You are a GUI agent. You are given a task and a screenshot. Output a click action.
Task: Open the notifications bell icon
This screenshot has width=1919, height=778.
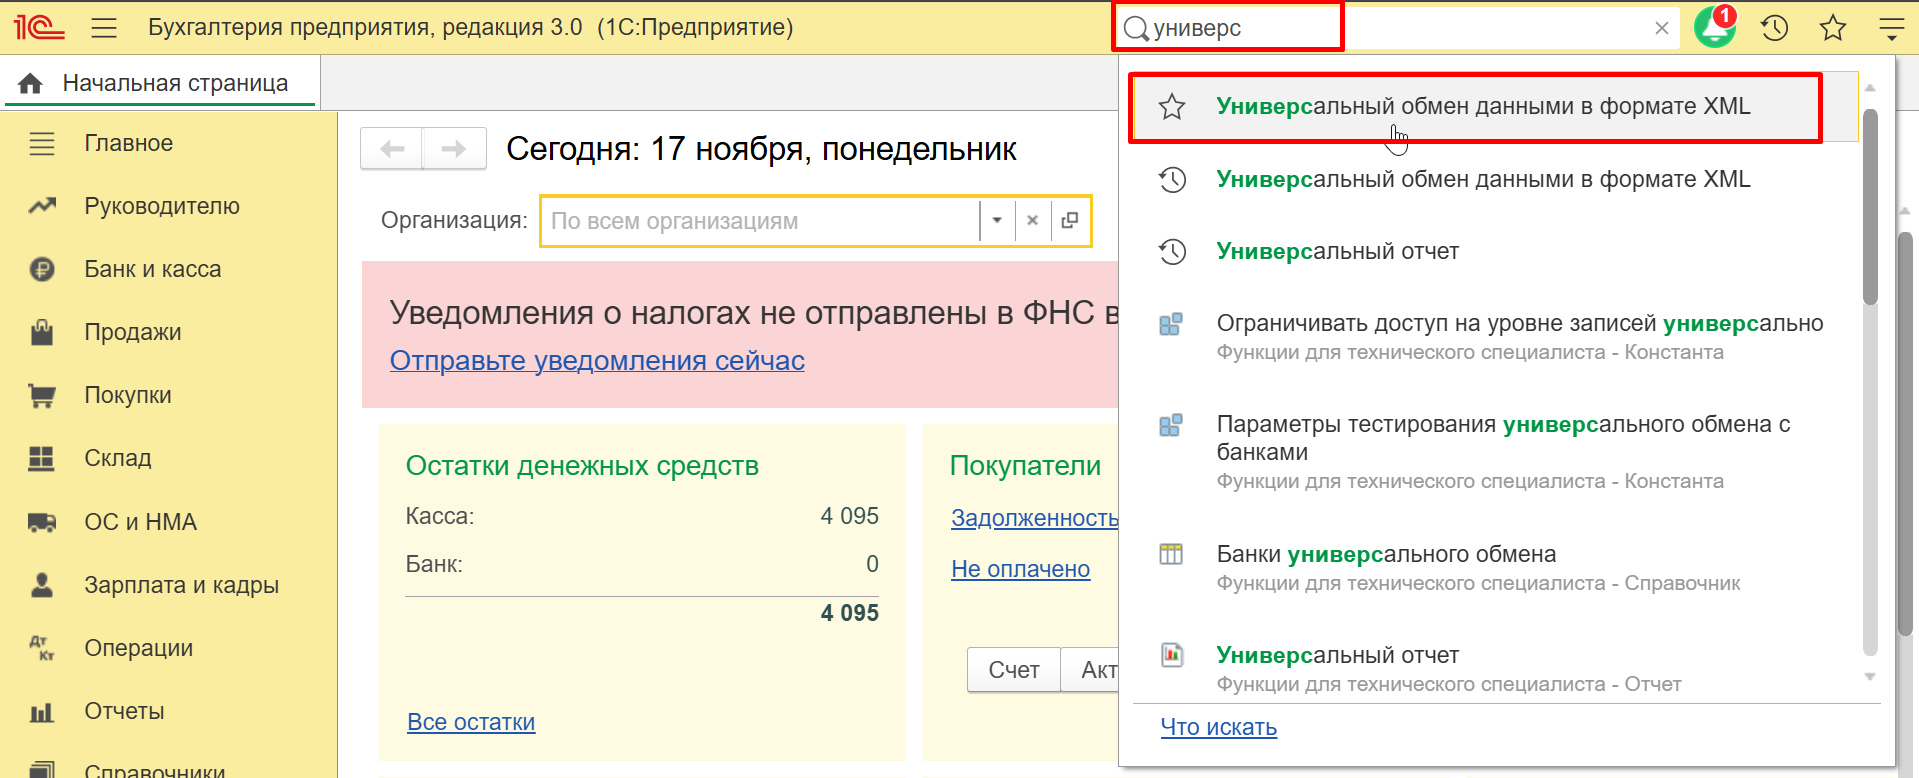tap(1714, 28)
